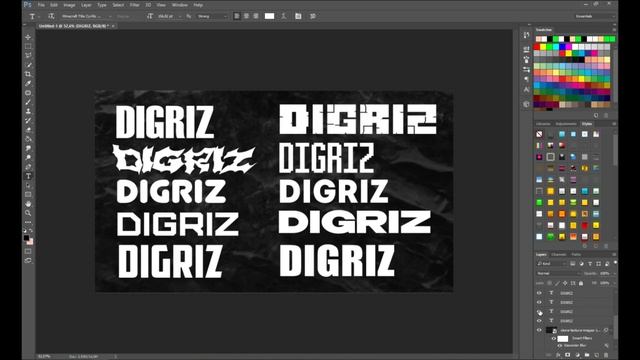Toggle text orientation in options bar
The width and height of the screenshot is (640, 360).
pos(51,16)
